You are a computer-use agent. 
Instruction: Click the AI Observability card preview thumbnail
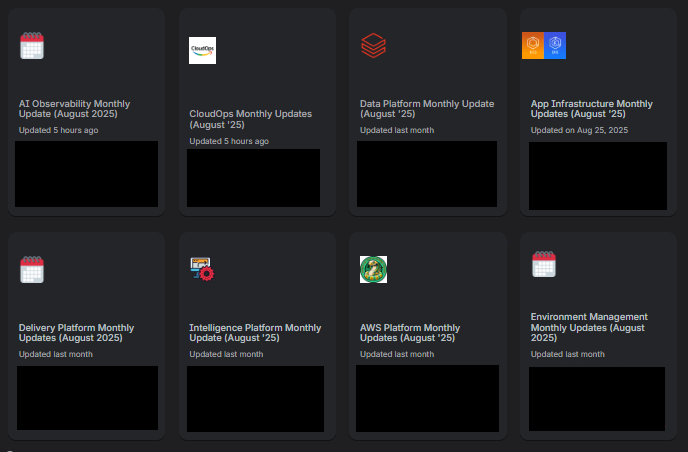[x=86, y=174]
